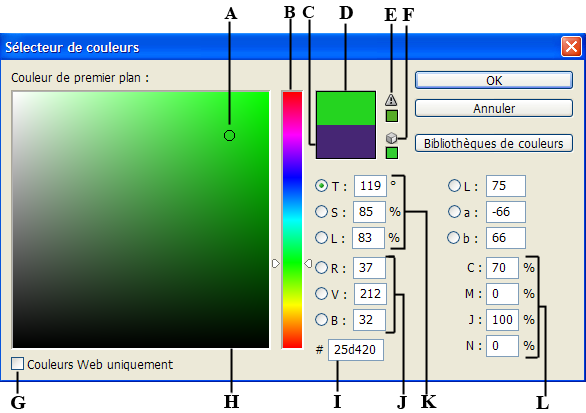
Task: Select the V (green) radio button
Action: 321,294
